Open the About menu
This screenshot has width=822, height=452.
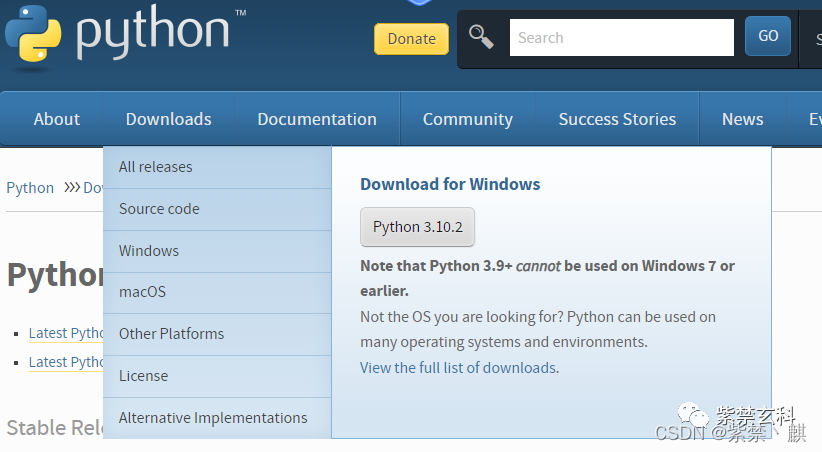click(x=57, y=119)
